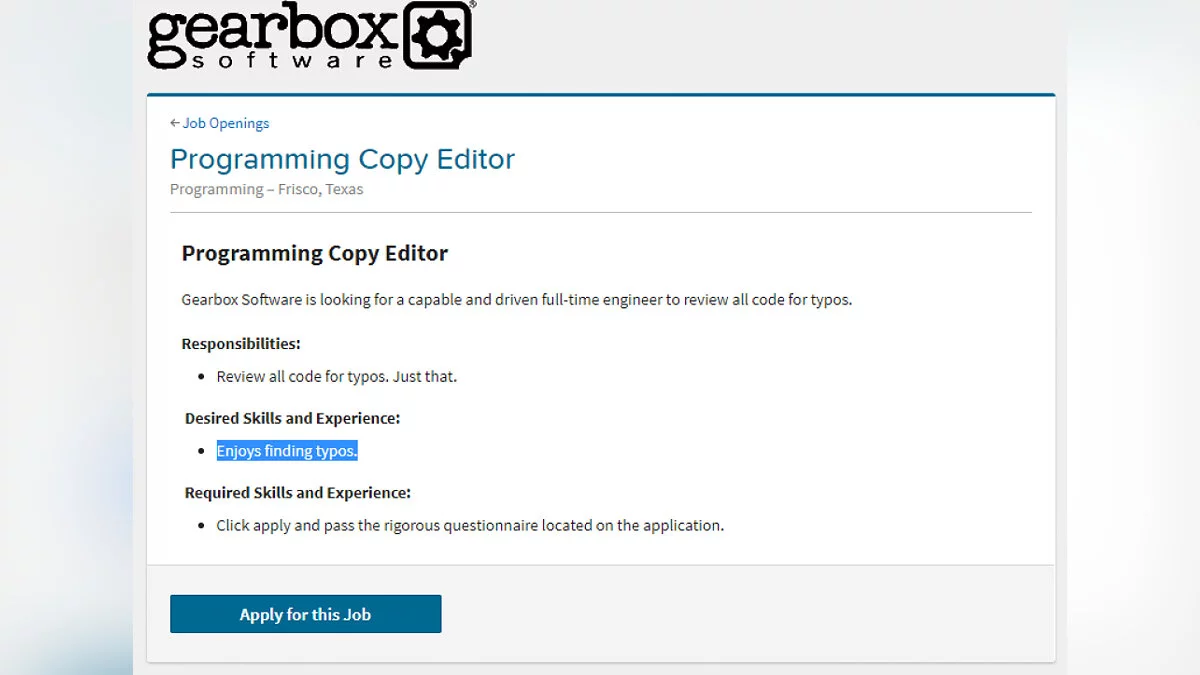Click the Required Skills and Experience heading
This screenshot has height=675, width=1200.
(297, 493)
